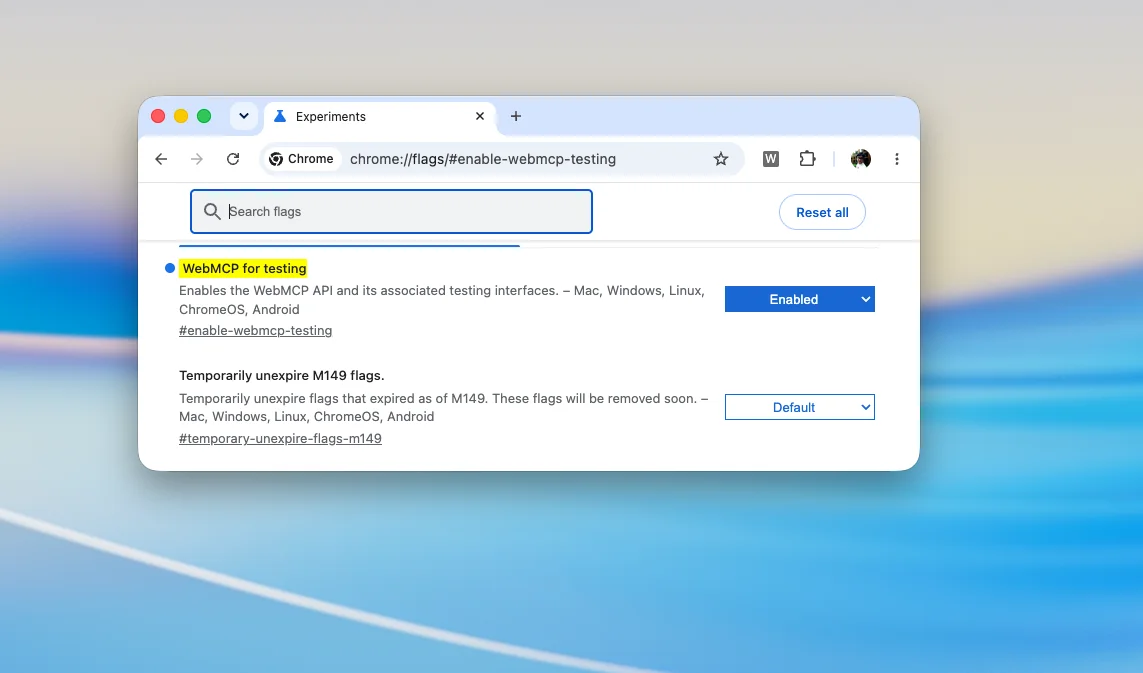Bookmark this page with the star icon

pyautogui.click(x=721, y=159)
